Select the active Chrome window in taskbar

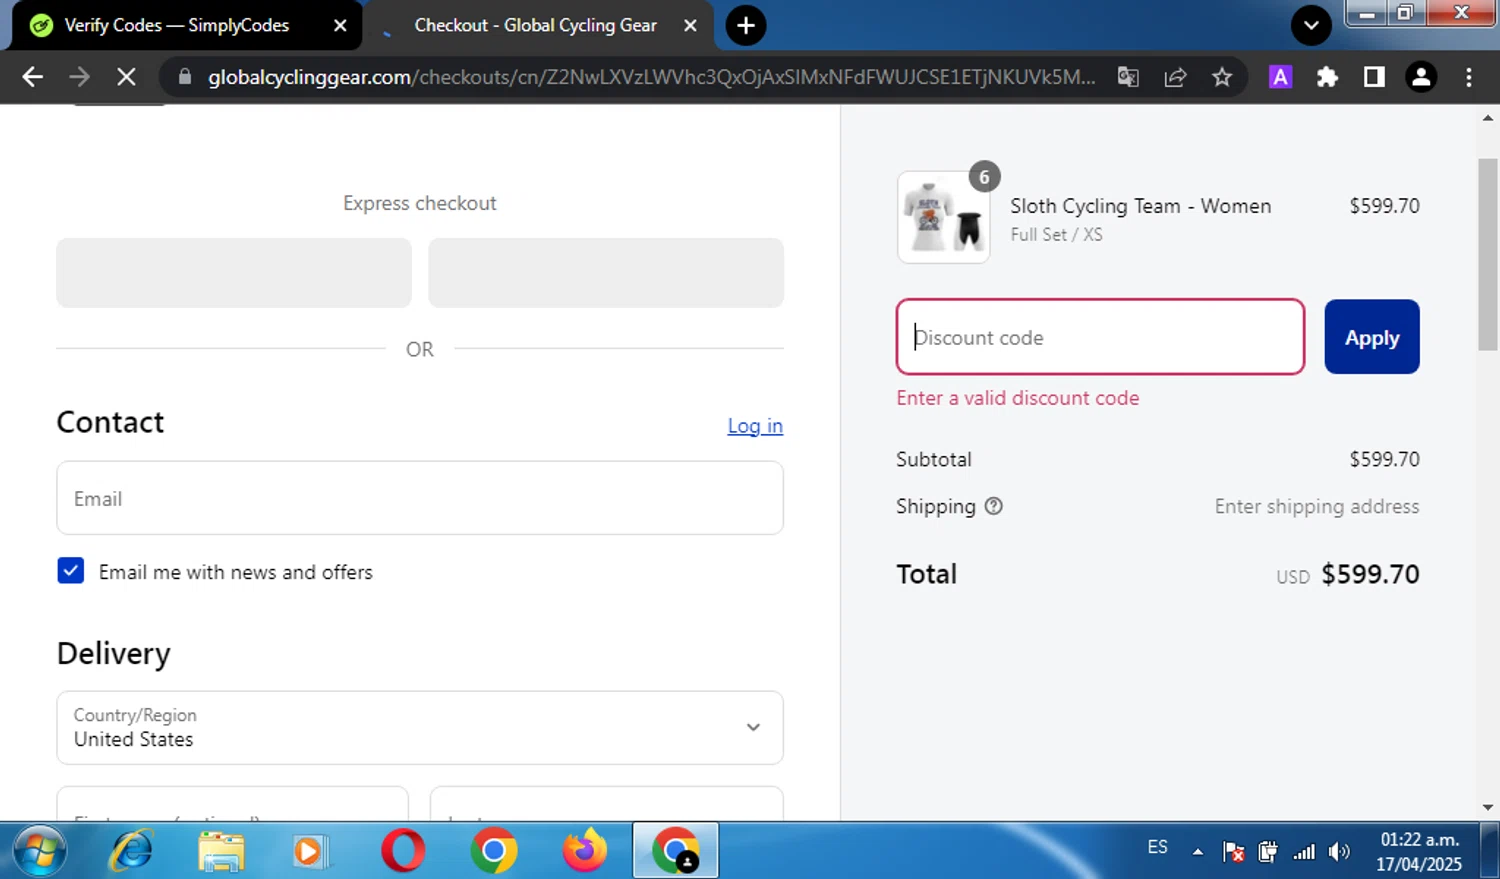[x=675, y=851]
